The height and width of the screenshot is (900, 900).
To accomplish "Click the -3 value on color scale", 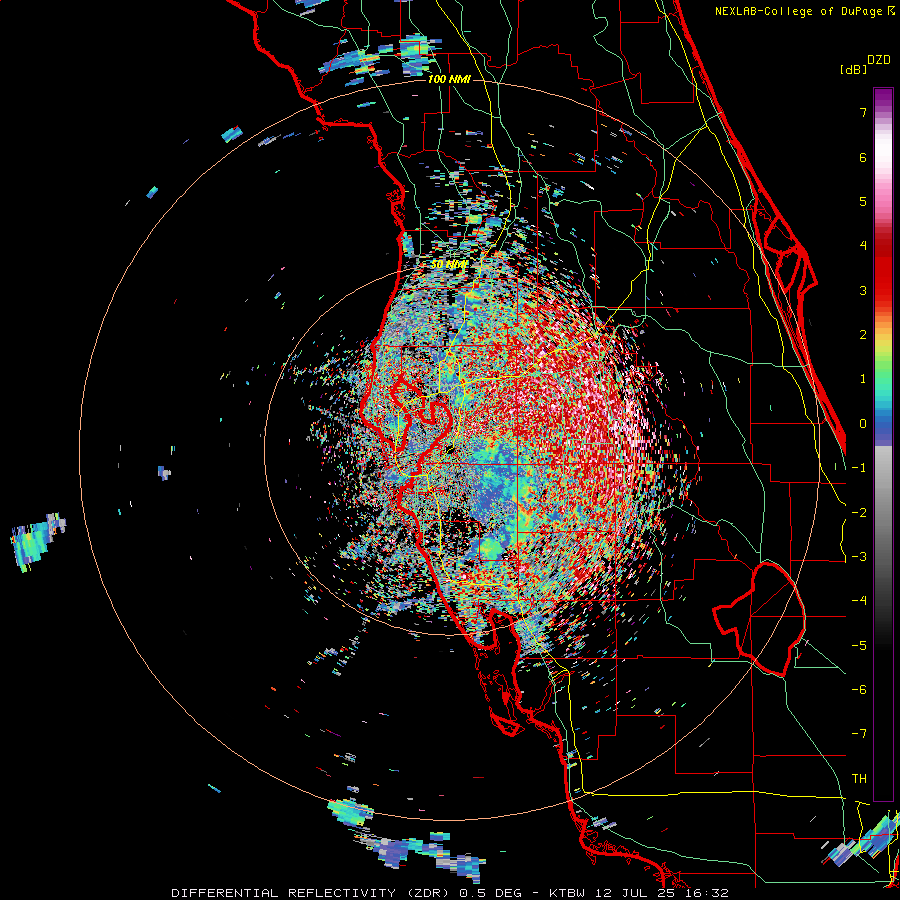I will tap(859, 557).
